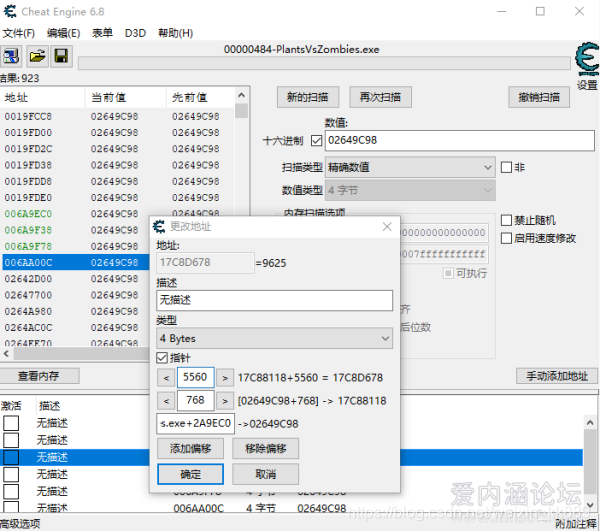
Task: Select result address 0019FD2C
Action: (x=28, y=149)
